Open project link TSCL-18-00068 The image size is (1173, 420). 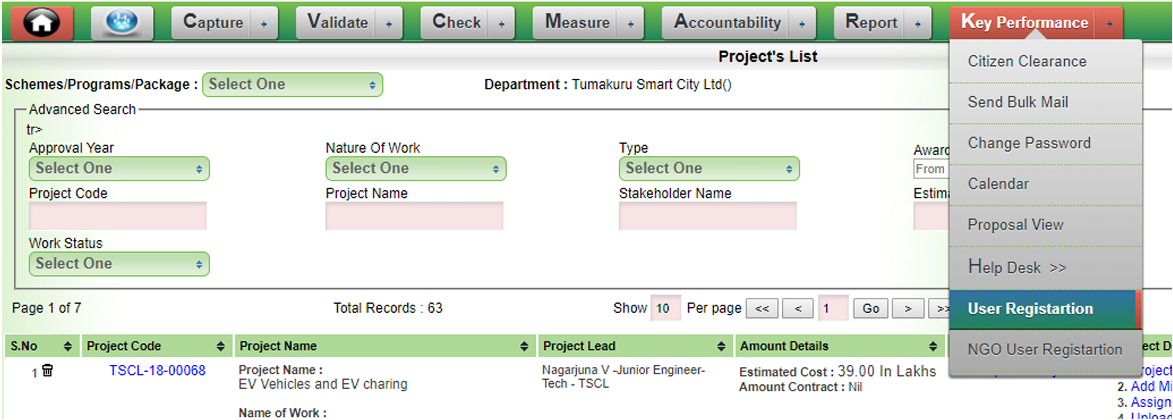[157, 371]
